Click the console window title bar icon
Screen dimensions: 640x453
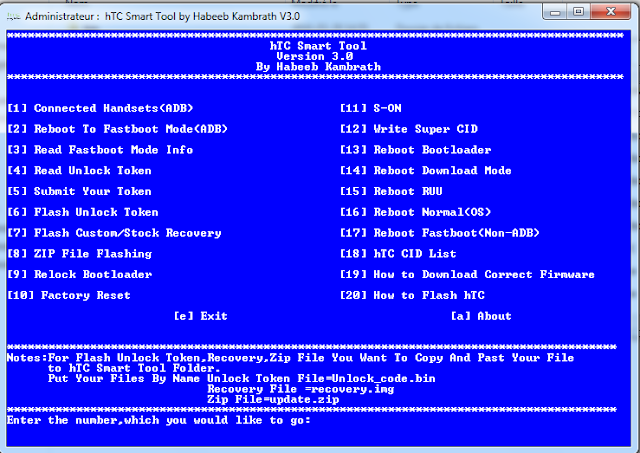(x=13, y=16)
